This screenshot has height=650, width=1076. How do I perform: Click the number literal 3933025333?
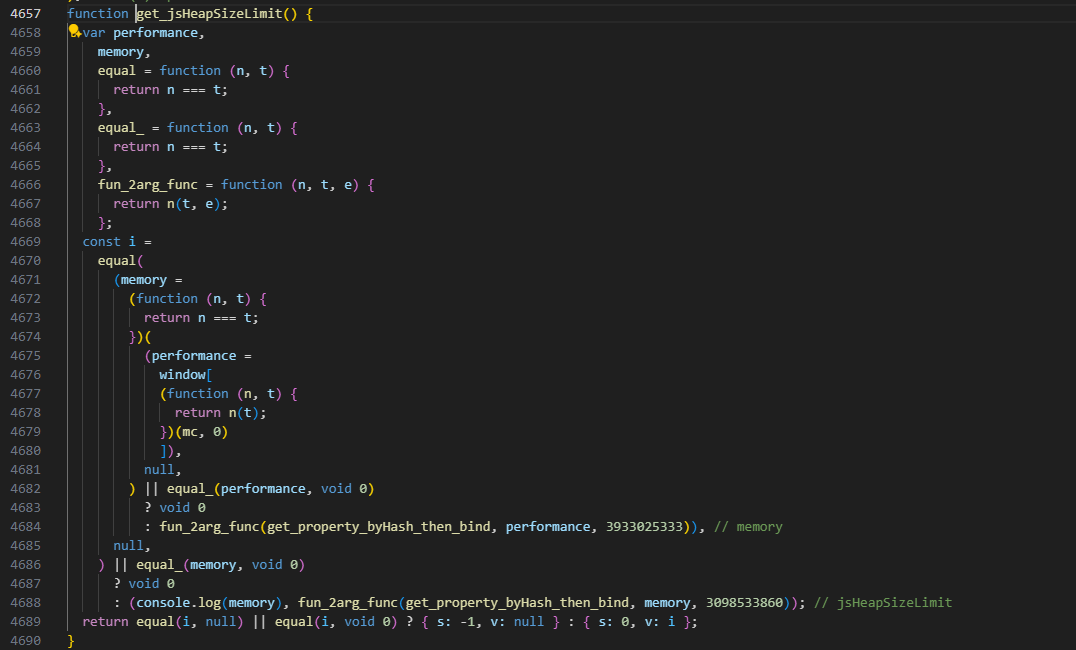click(x=644, y=526)
